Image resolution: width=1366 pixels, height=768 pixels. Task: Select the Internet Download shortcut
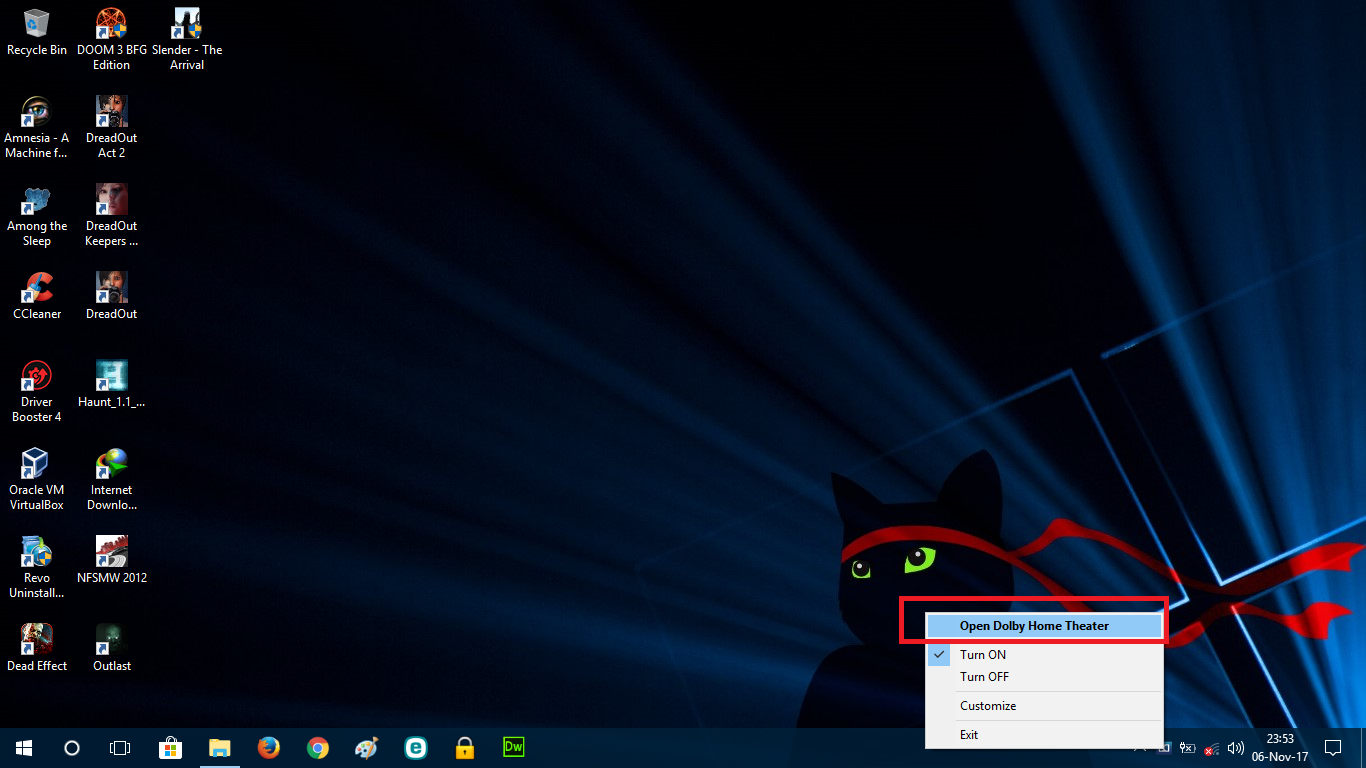point(111,479)
